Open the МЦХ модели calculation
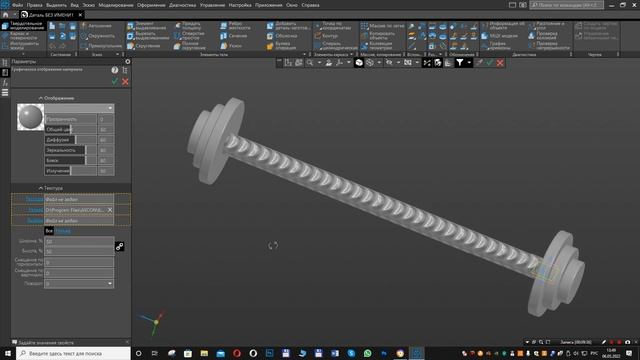This screenshot has width=640, height=360. click(499, 36)
